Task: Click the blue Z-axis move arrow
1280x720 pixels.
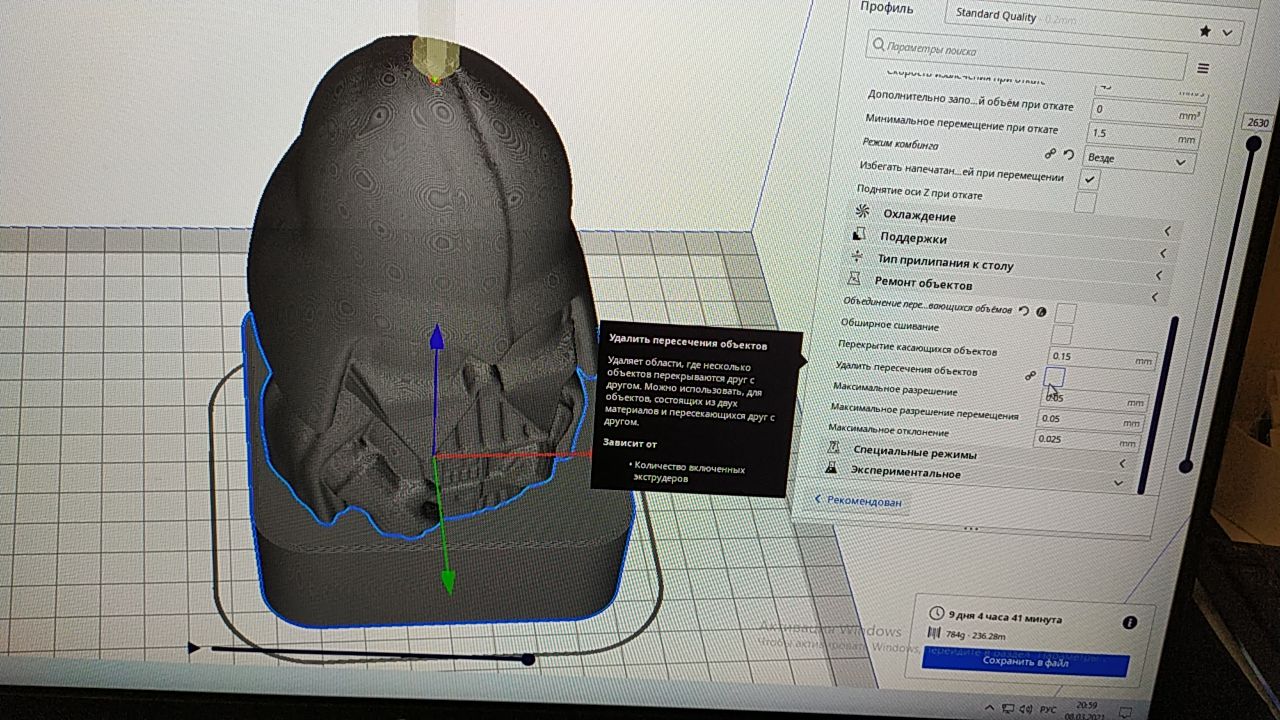Action: pos(436,338)
